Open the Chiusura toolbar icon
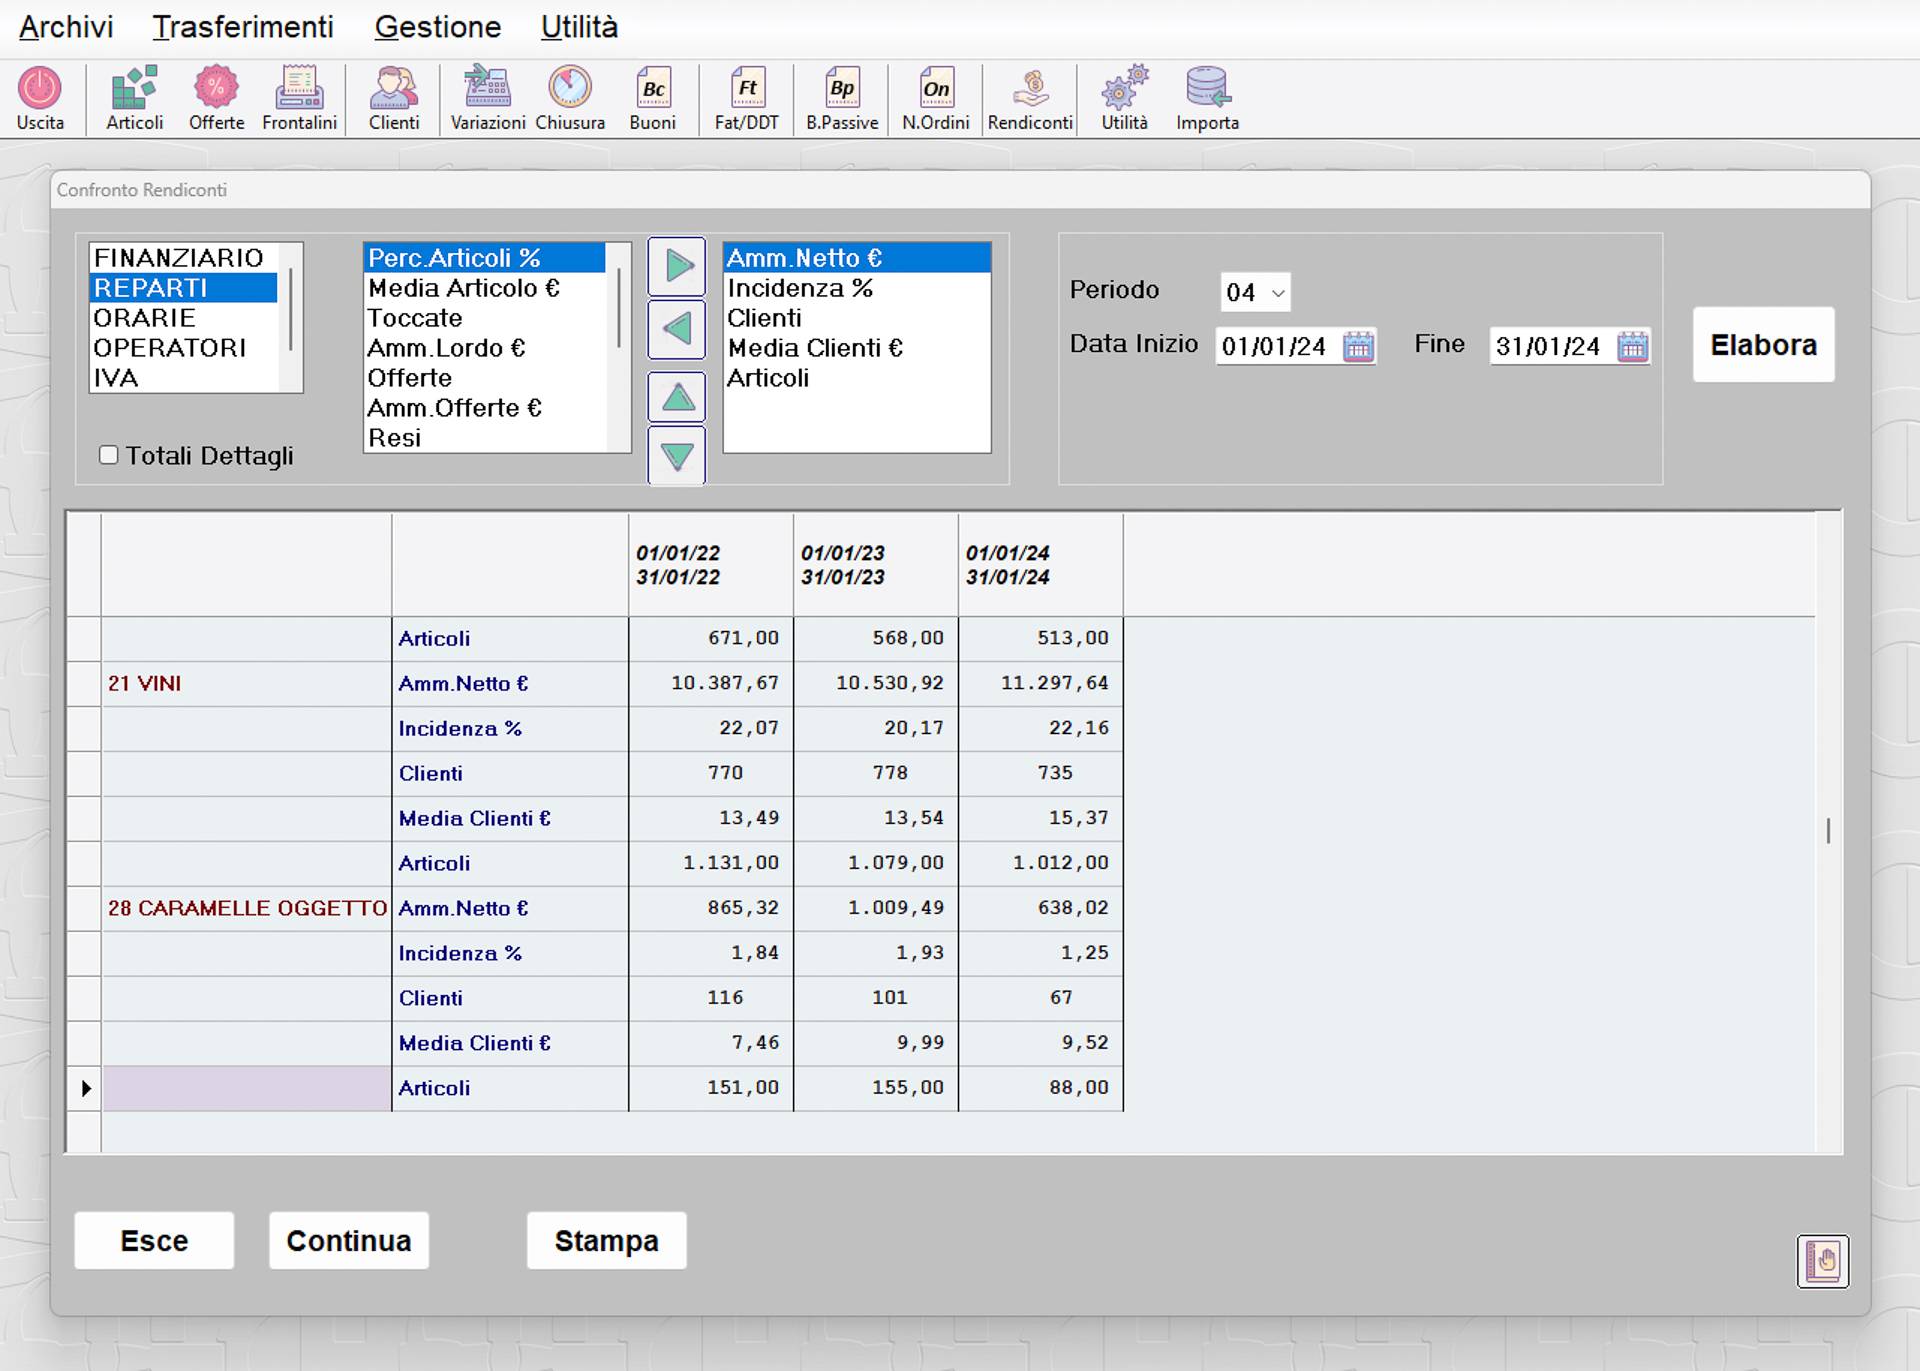 tap(570, 88)
